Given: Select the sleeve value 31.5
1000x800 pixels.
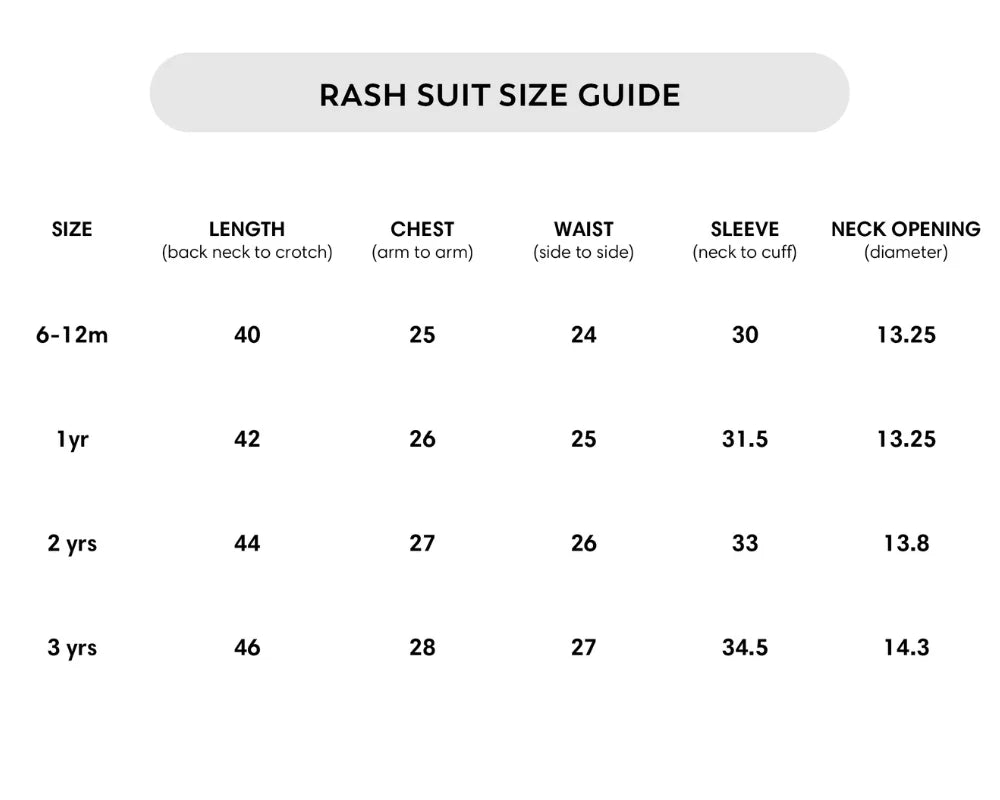Looking at the screenshot, I should pos(745,439).
